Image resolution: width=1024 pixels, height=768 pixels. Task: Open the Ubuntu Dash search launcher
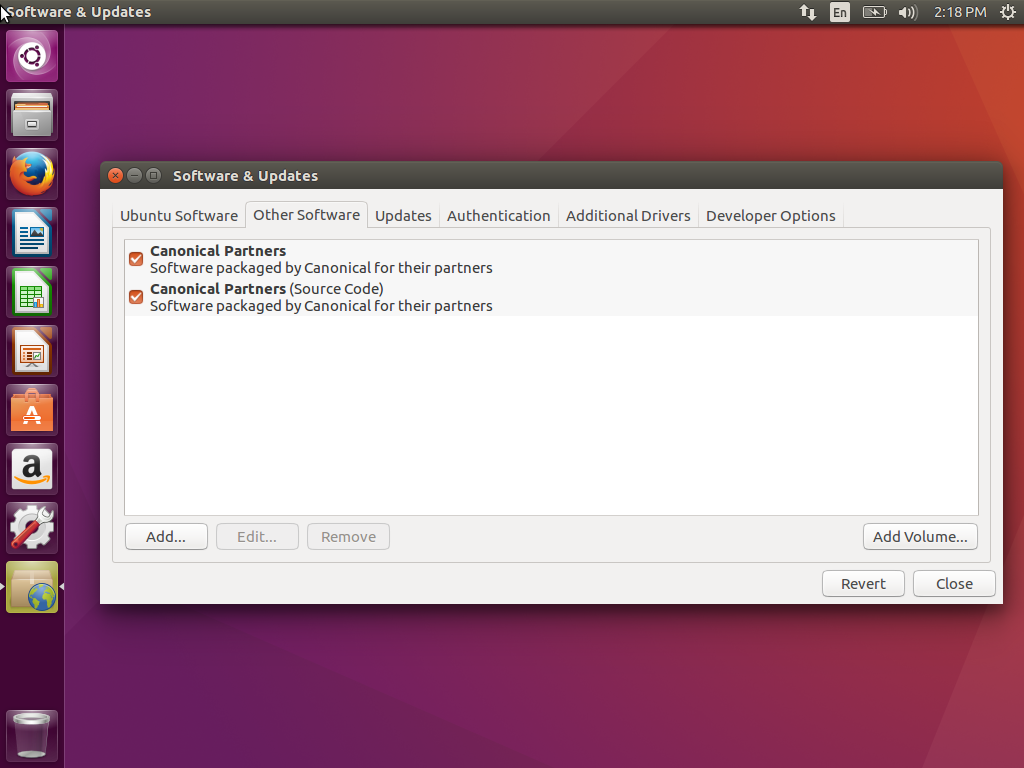[32, 56]
